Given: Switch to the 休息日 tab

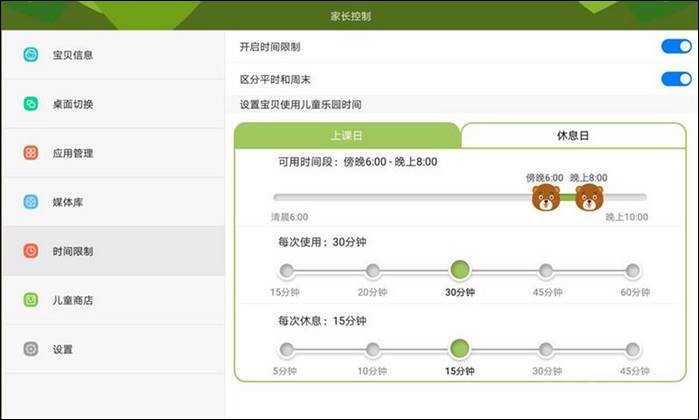Looking at the screenshot, I should pyautogui.click(x=573, y=136).
